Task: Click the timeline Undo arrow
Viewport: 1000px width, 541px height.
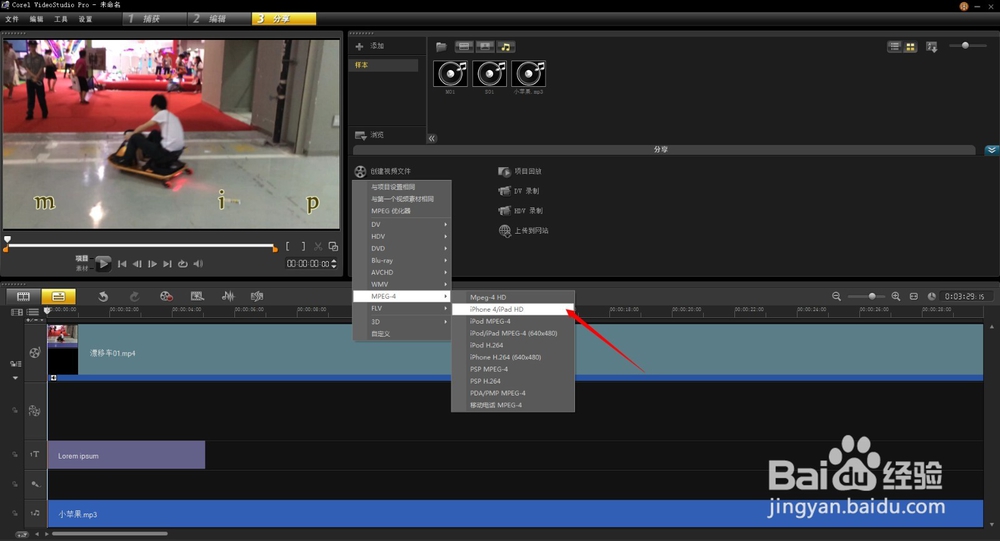Action: click(103, 296)
